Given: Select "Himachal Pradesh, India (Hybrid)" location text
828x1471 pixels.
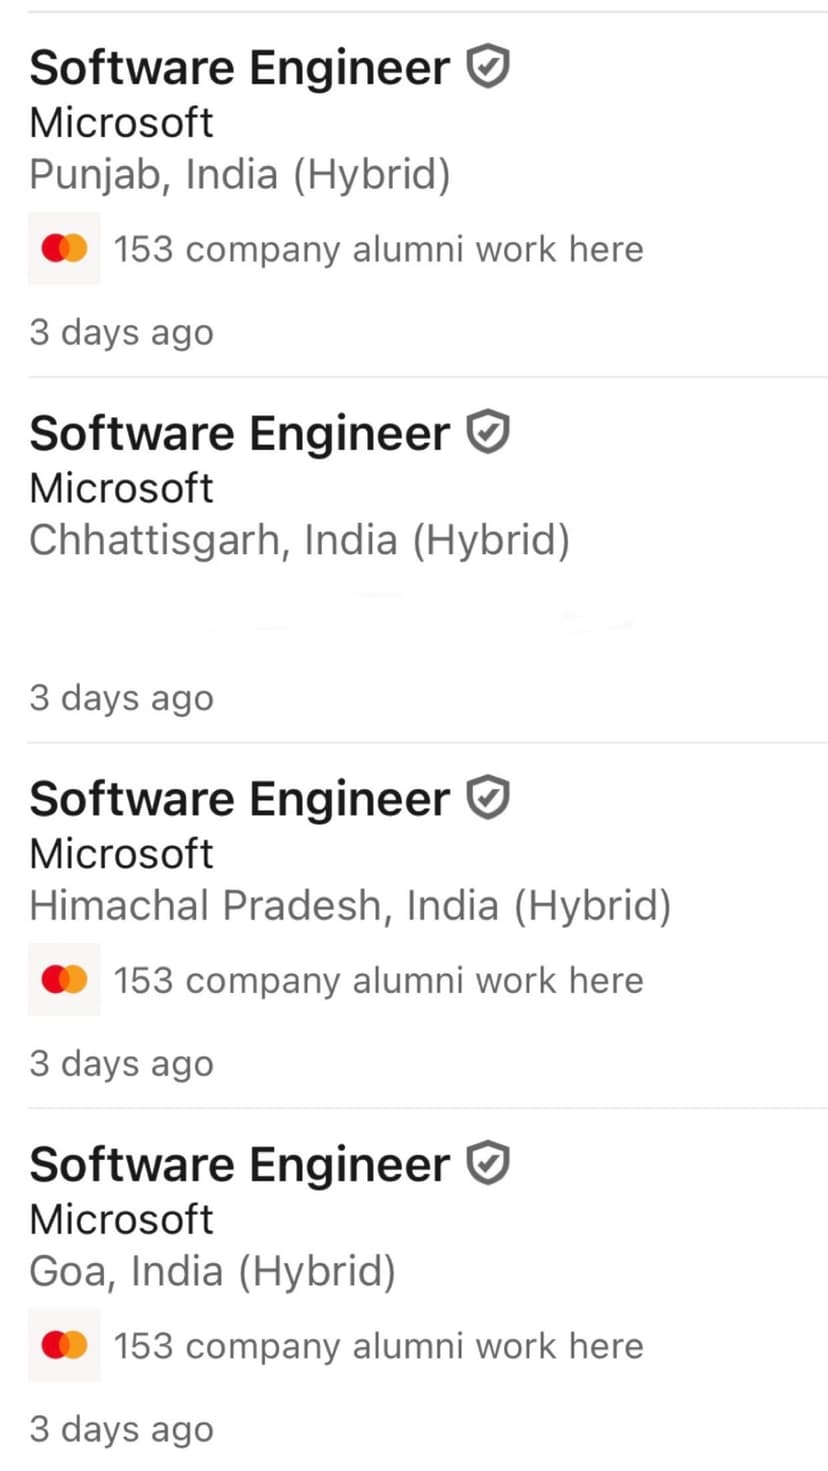Looking at the screenshot, I should click(x=350, y=906).
